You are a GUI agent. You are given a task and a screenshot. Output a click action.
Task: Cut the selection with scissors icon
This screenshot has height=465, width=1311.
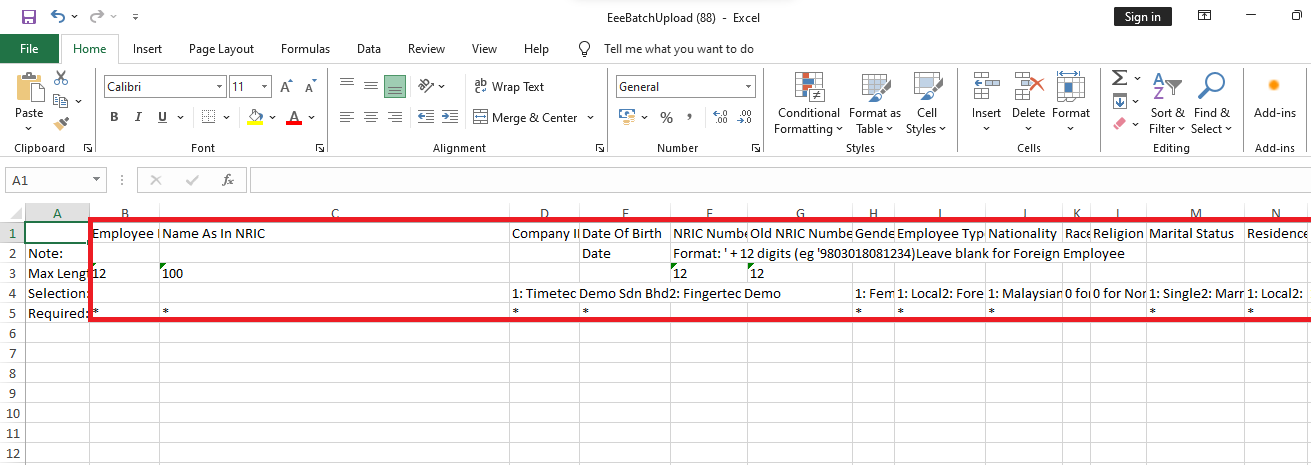click(x=61, y=78)
